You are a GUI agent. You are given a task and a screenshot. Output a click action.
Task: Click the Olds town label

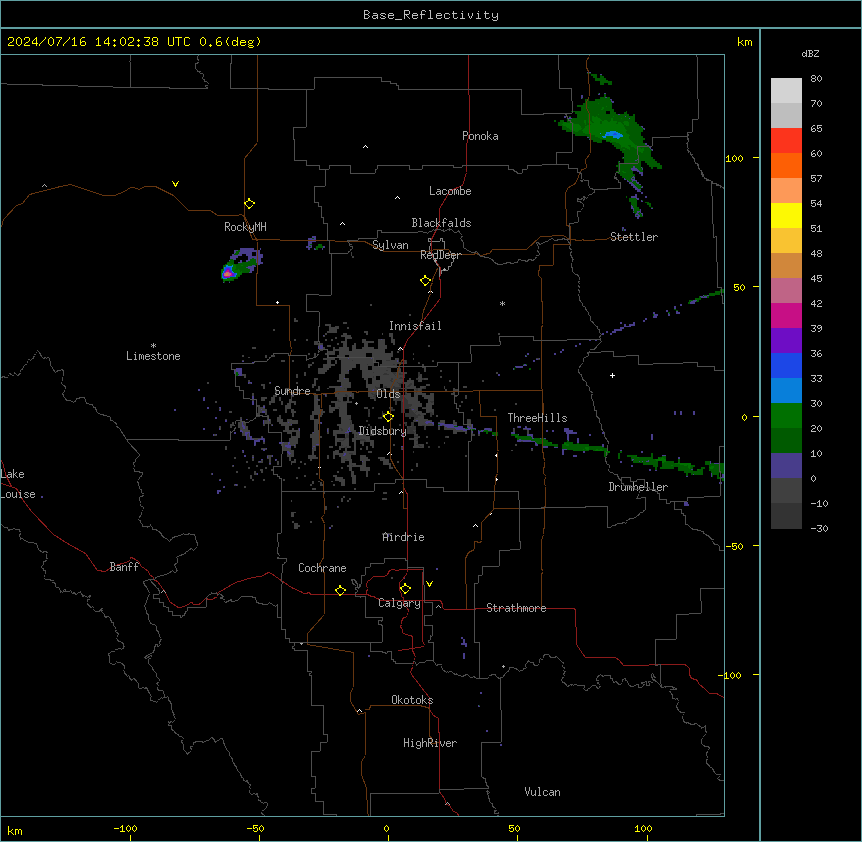point(388,394)
